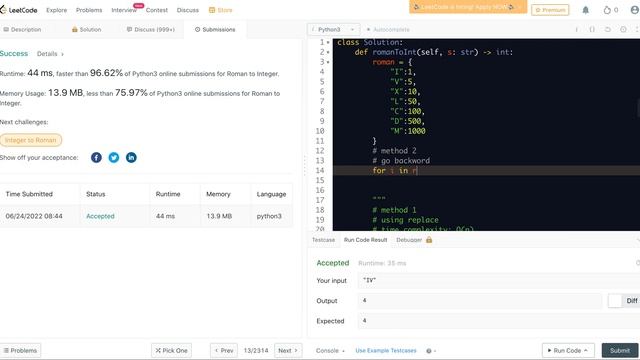Toggle the Diff switch

(x=615, y=301)
